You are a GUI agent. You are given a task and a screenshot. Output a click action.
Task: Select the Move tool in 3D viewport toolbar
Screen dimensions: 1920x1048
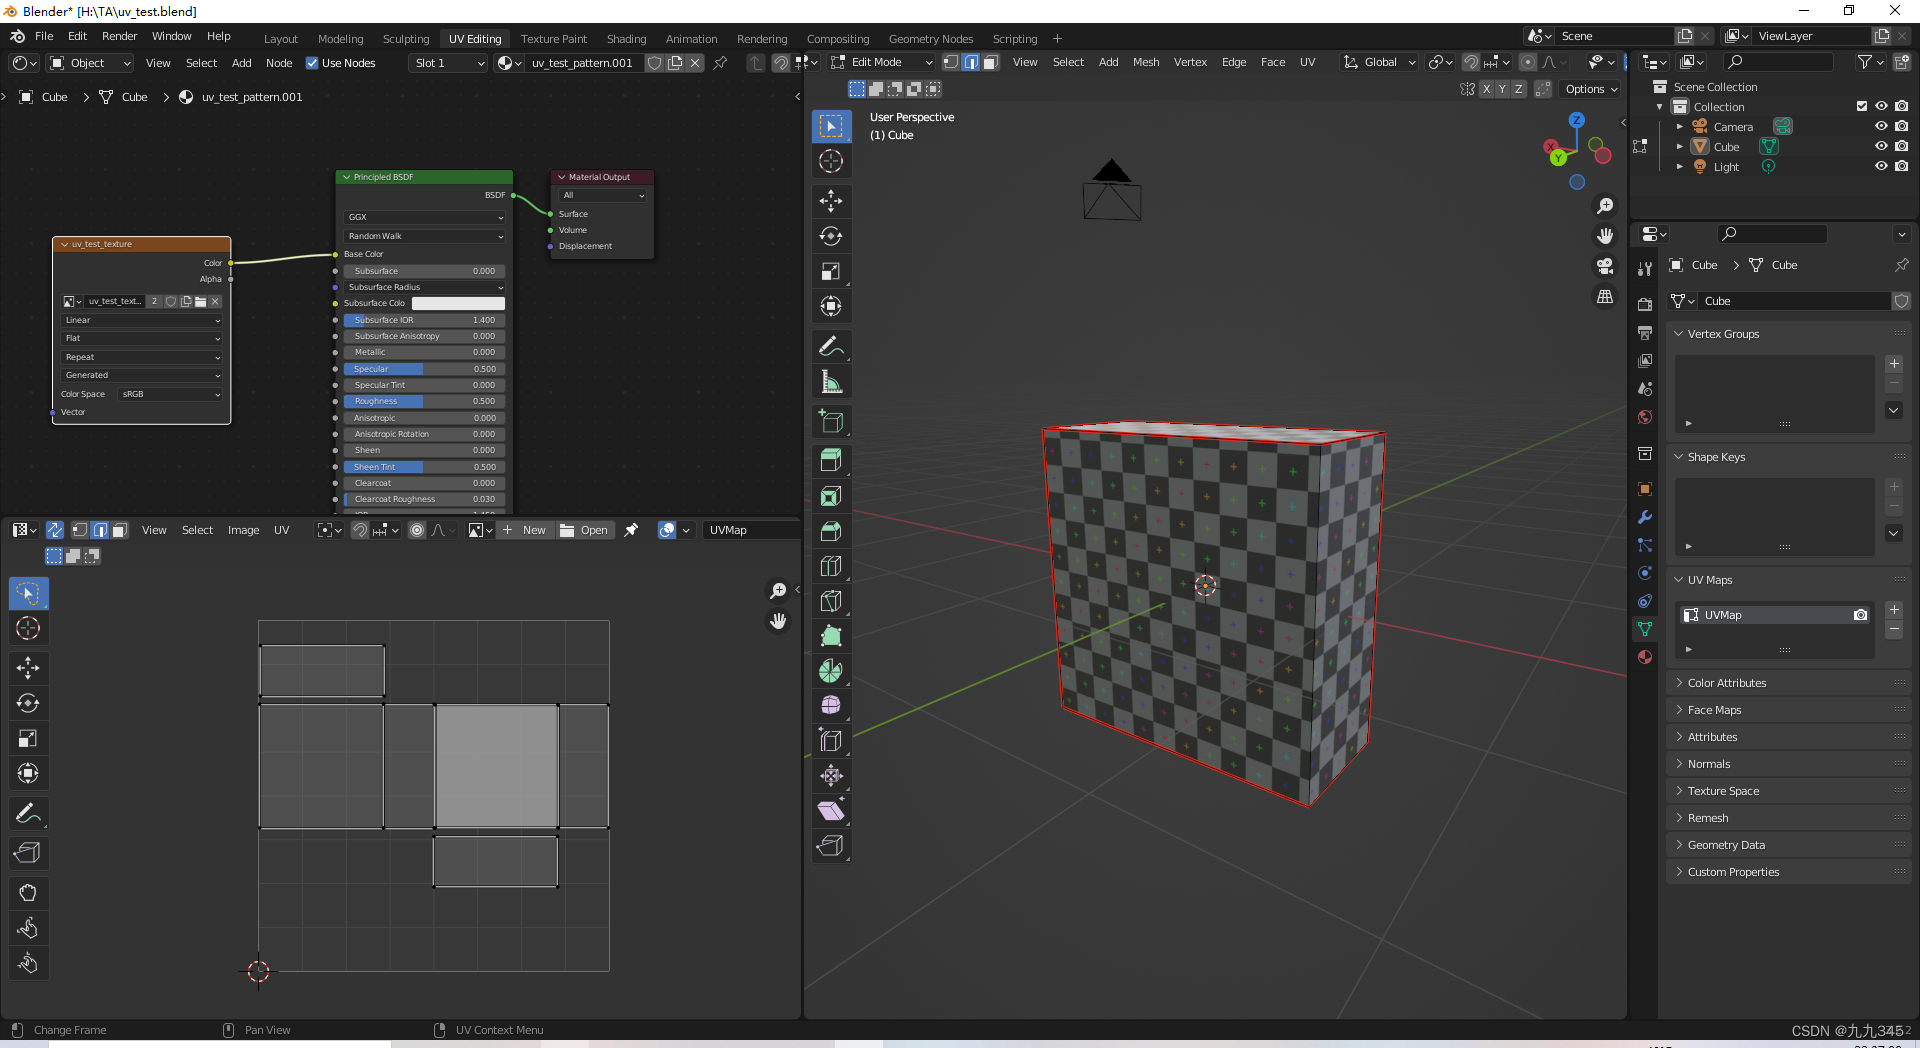tap(830, 201)
